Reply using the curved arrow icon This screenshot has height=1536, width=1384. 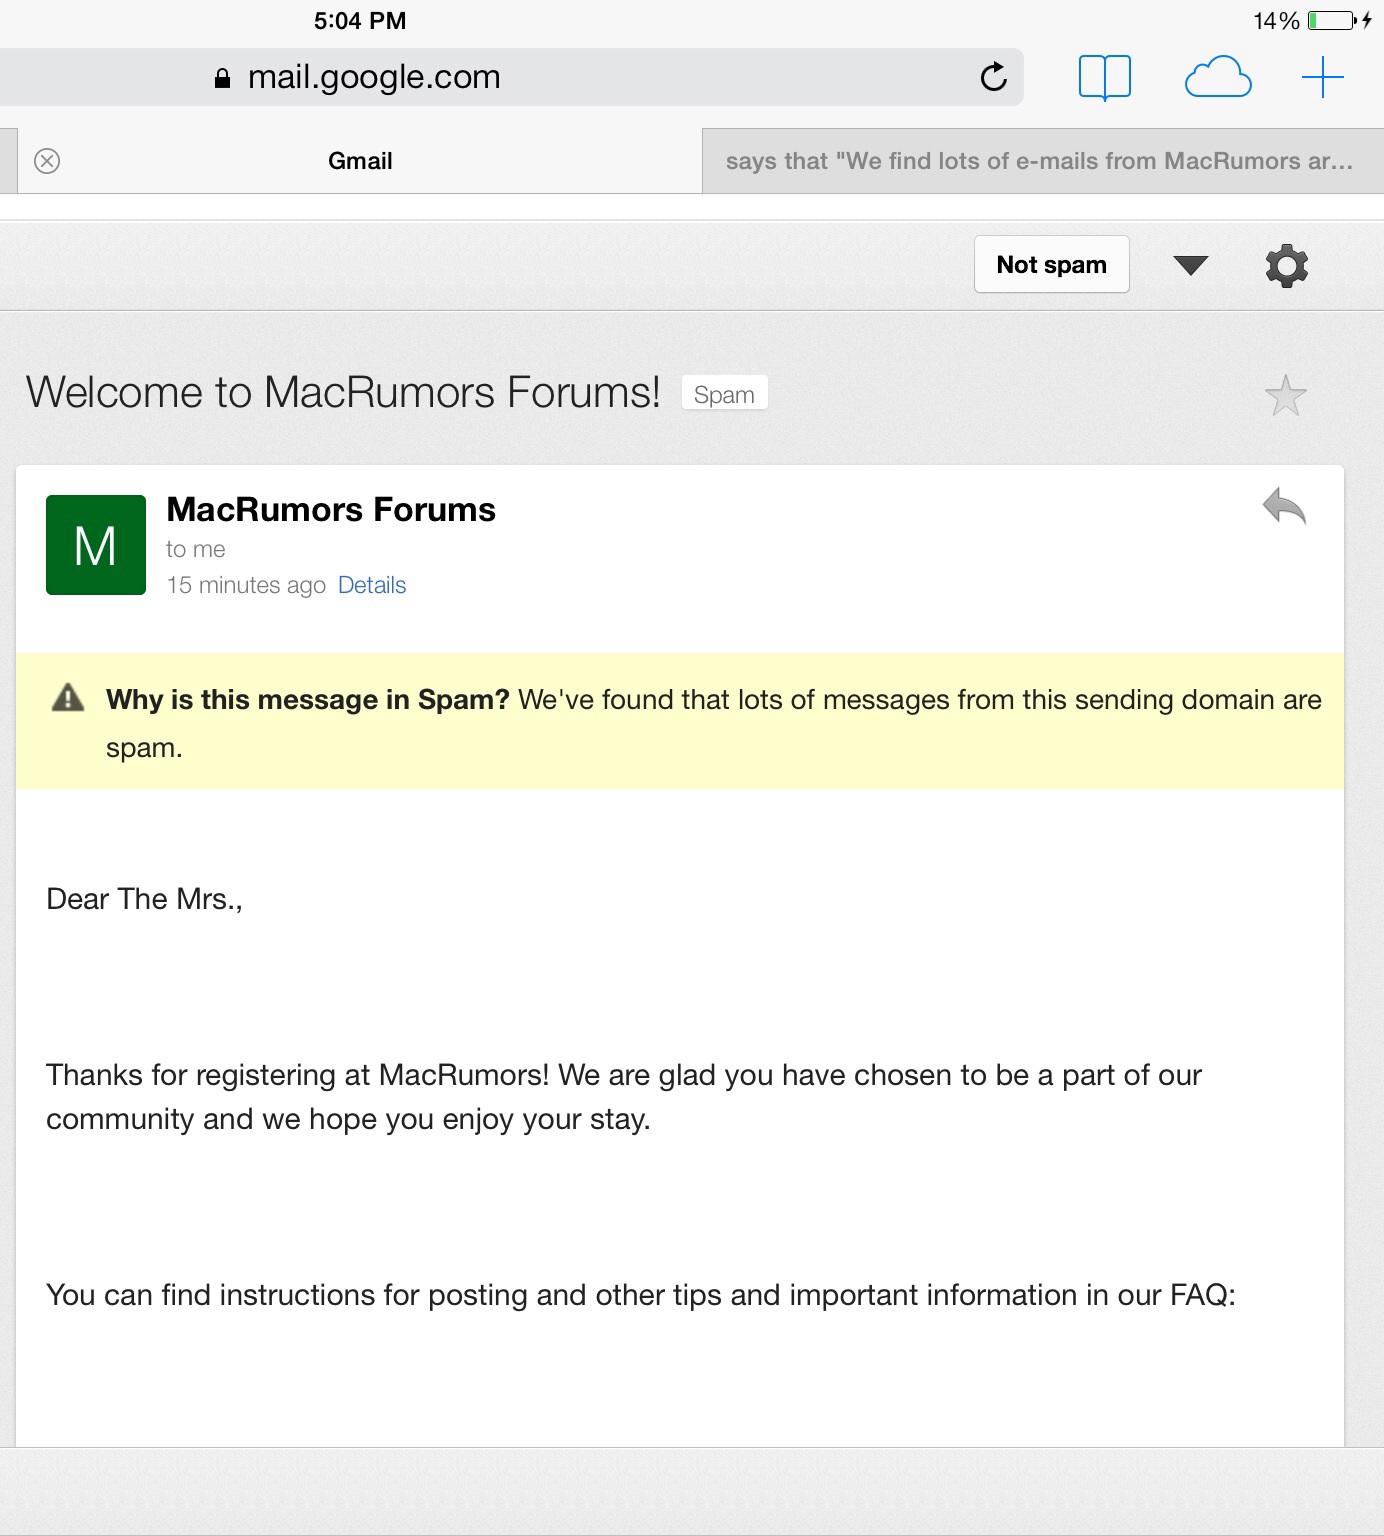tap(1284, 506)
